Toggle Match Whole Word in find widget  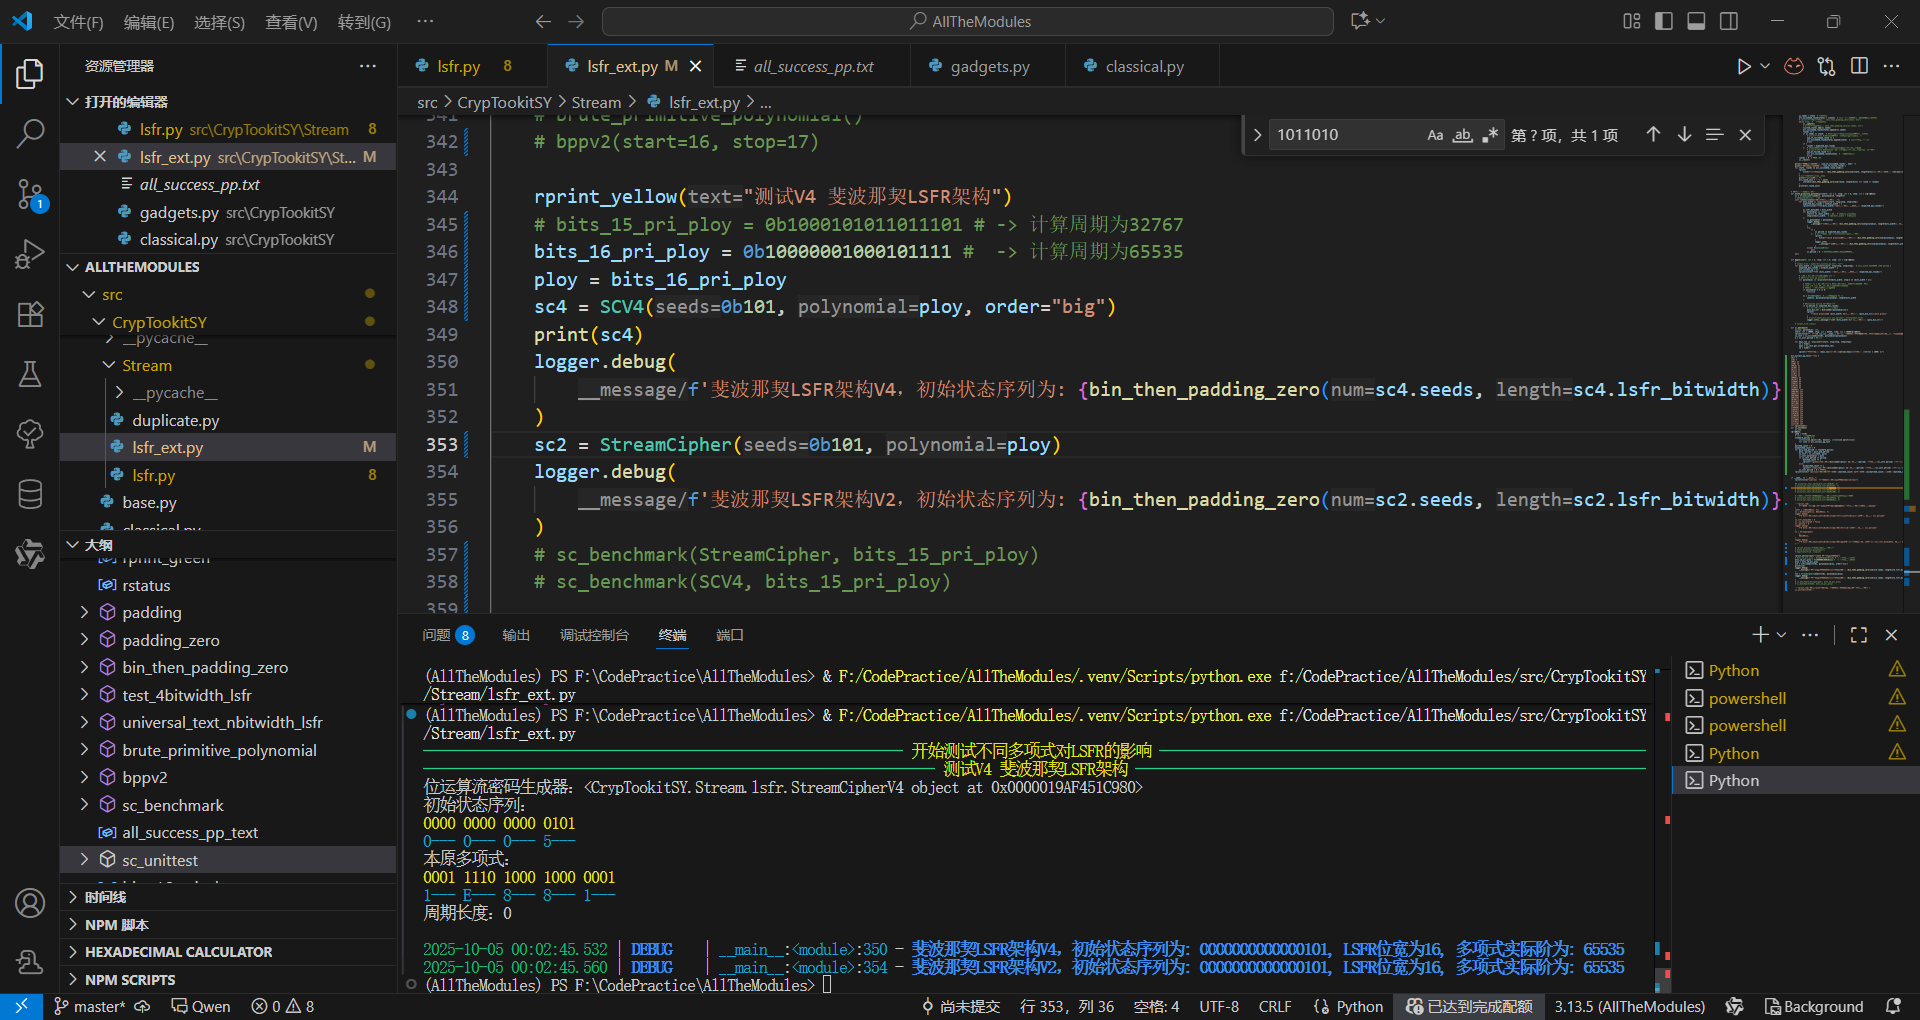(x=1462, y=135)
